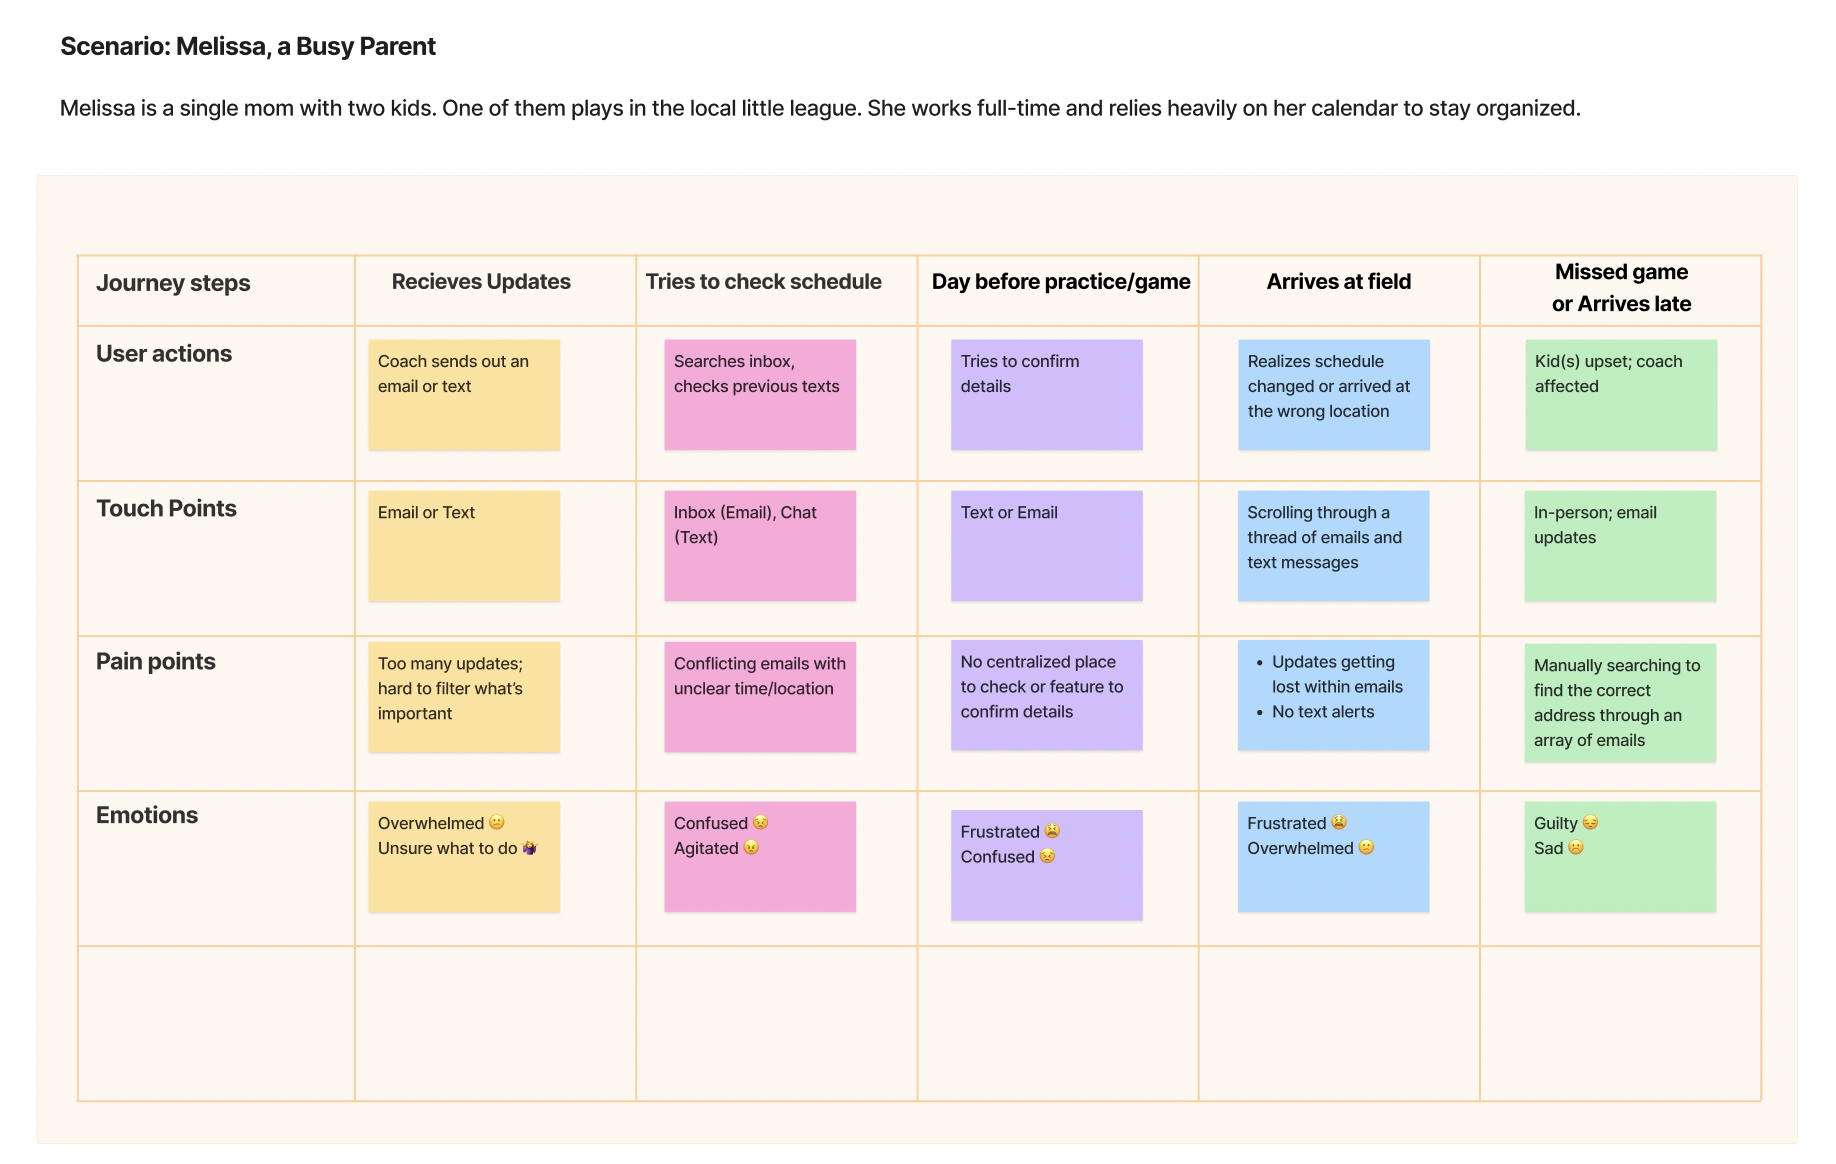Select the "Guilty, Sad" green emotions note
1836x1164 pixels.
coord(1619,857)
